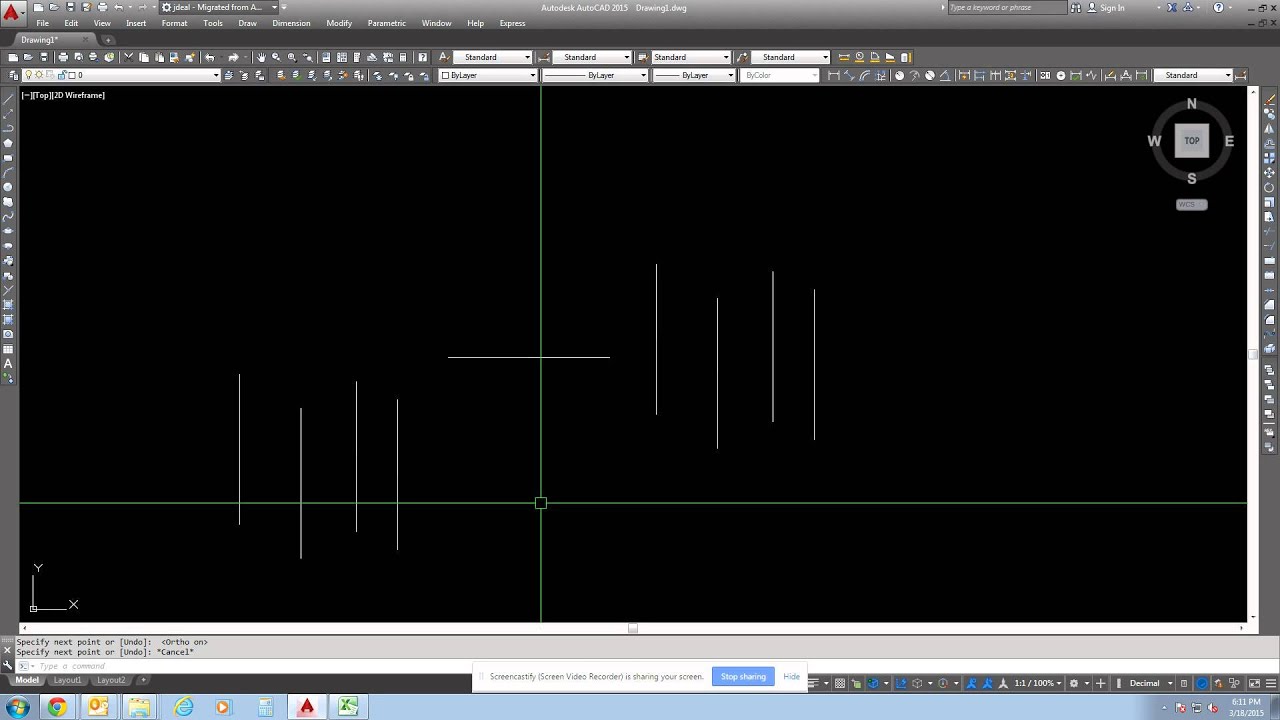This screenshot has width=1280, height=720.
Task: Select the Text (A) tool in Draw toolbar
Action: 9,364
